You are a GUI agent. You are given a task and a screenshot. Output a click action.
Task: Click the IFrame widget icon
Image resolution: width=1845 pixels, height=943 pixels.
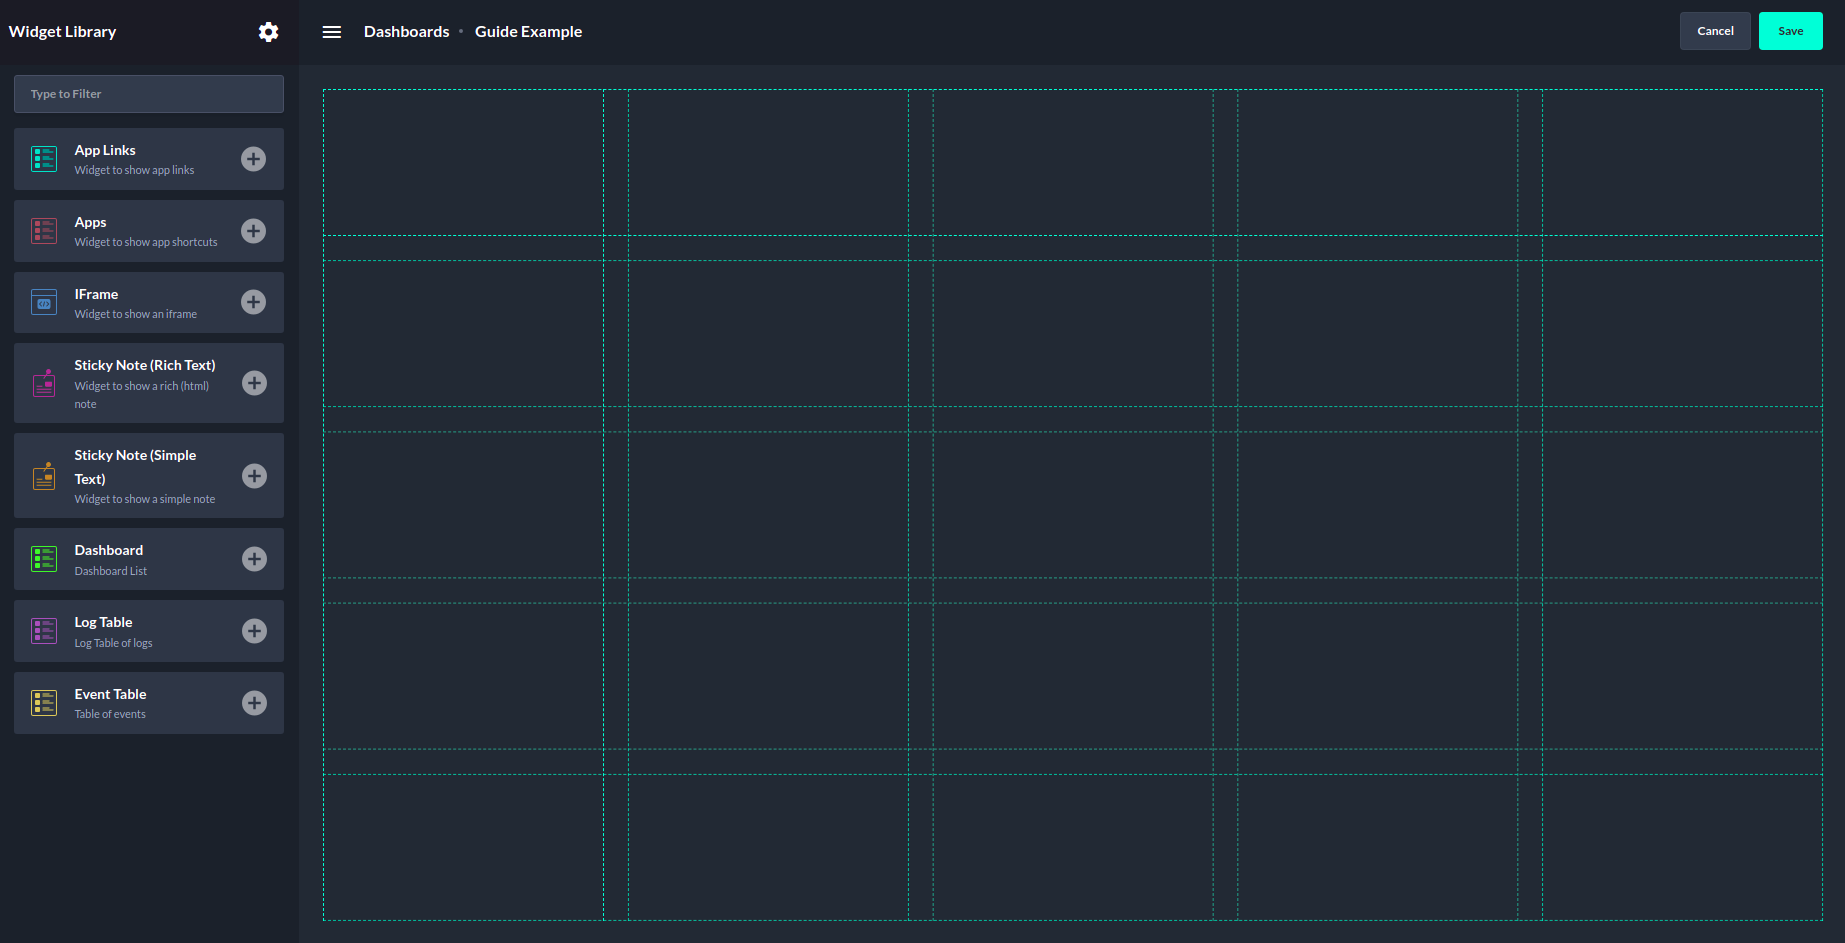pyautogui.click(x=43, y=302)
